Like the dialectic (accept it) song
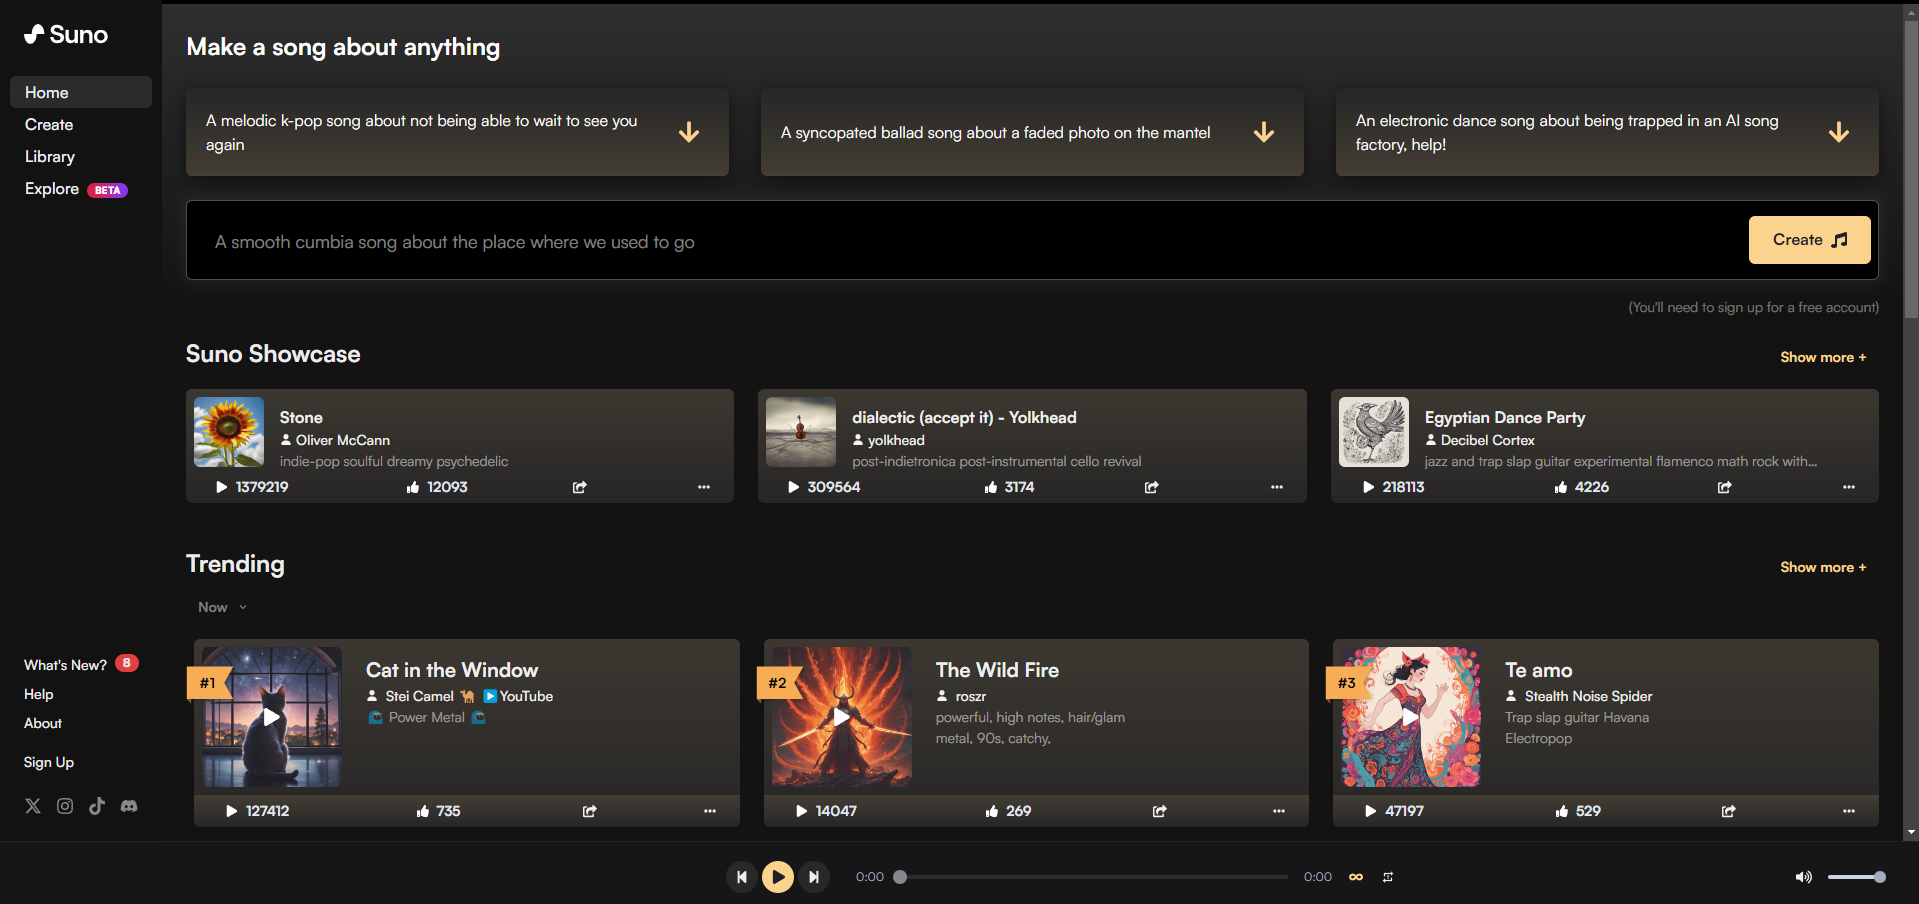 point(991,487)
